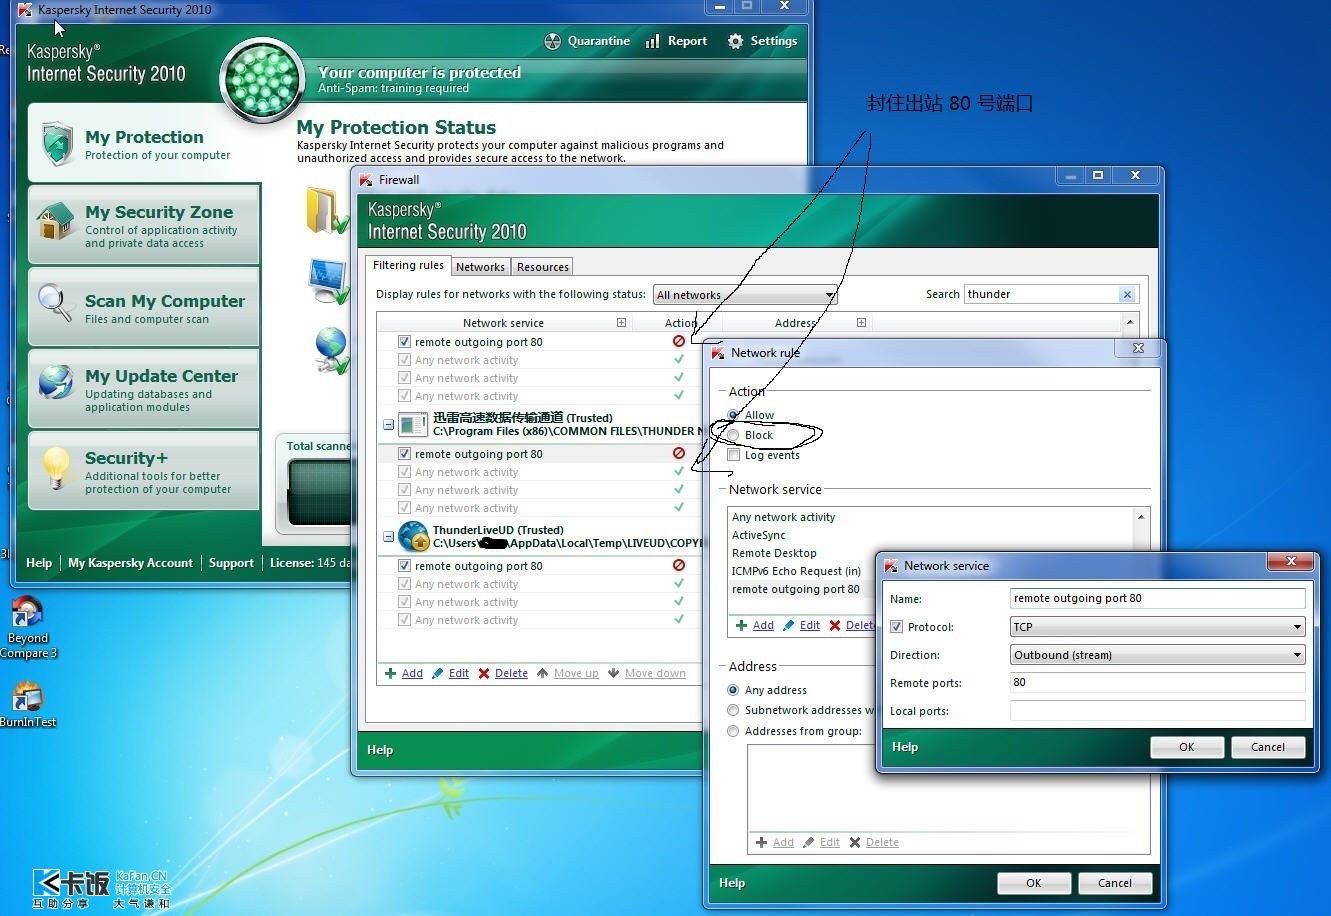Select remote outgoing port 80 in service list

click(x=796, y=589)
